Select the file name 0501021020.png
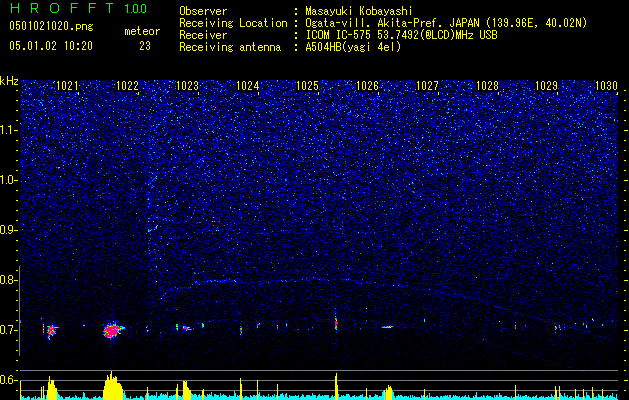 pos(51,27)
